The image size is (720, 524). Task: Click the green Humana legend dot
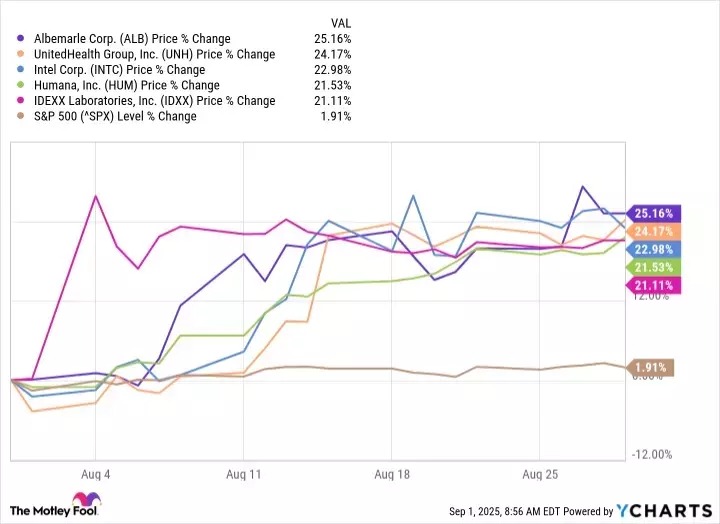click(22, 85)
